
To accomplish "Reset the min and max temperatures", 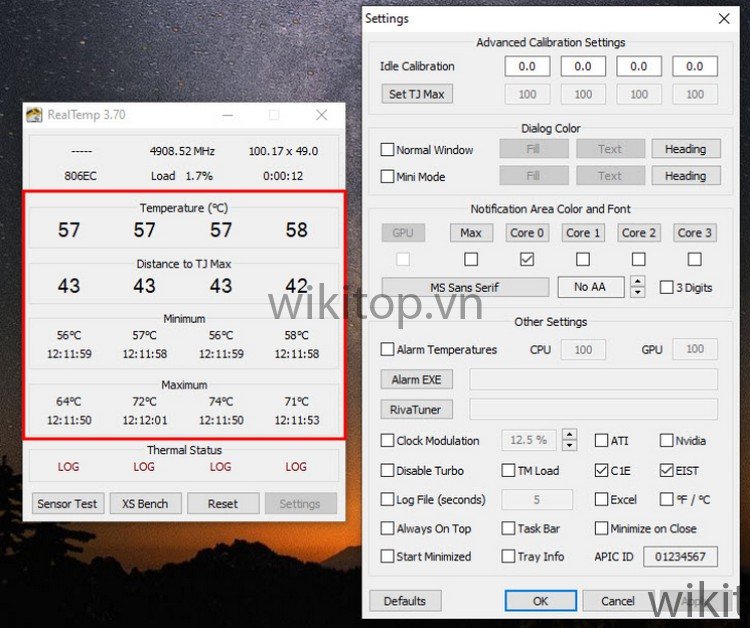I will click(x=222, y=503).
